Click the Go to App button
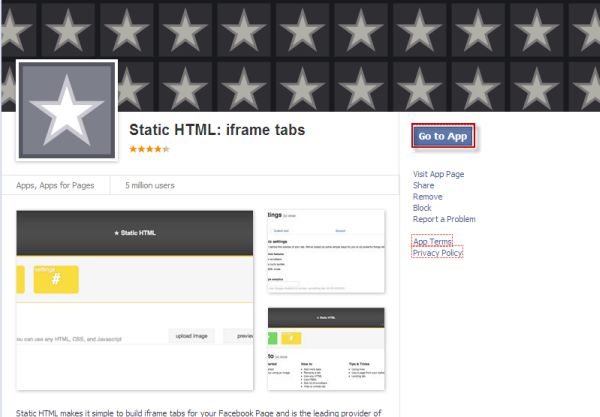Viewport: 600px width, 417px height. pos(443,136)
